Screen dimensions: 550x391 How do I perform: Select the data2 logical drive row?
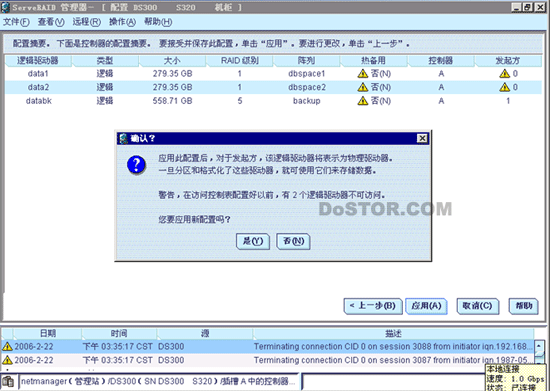[273, 87]
